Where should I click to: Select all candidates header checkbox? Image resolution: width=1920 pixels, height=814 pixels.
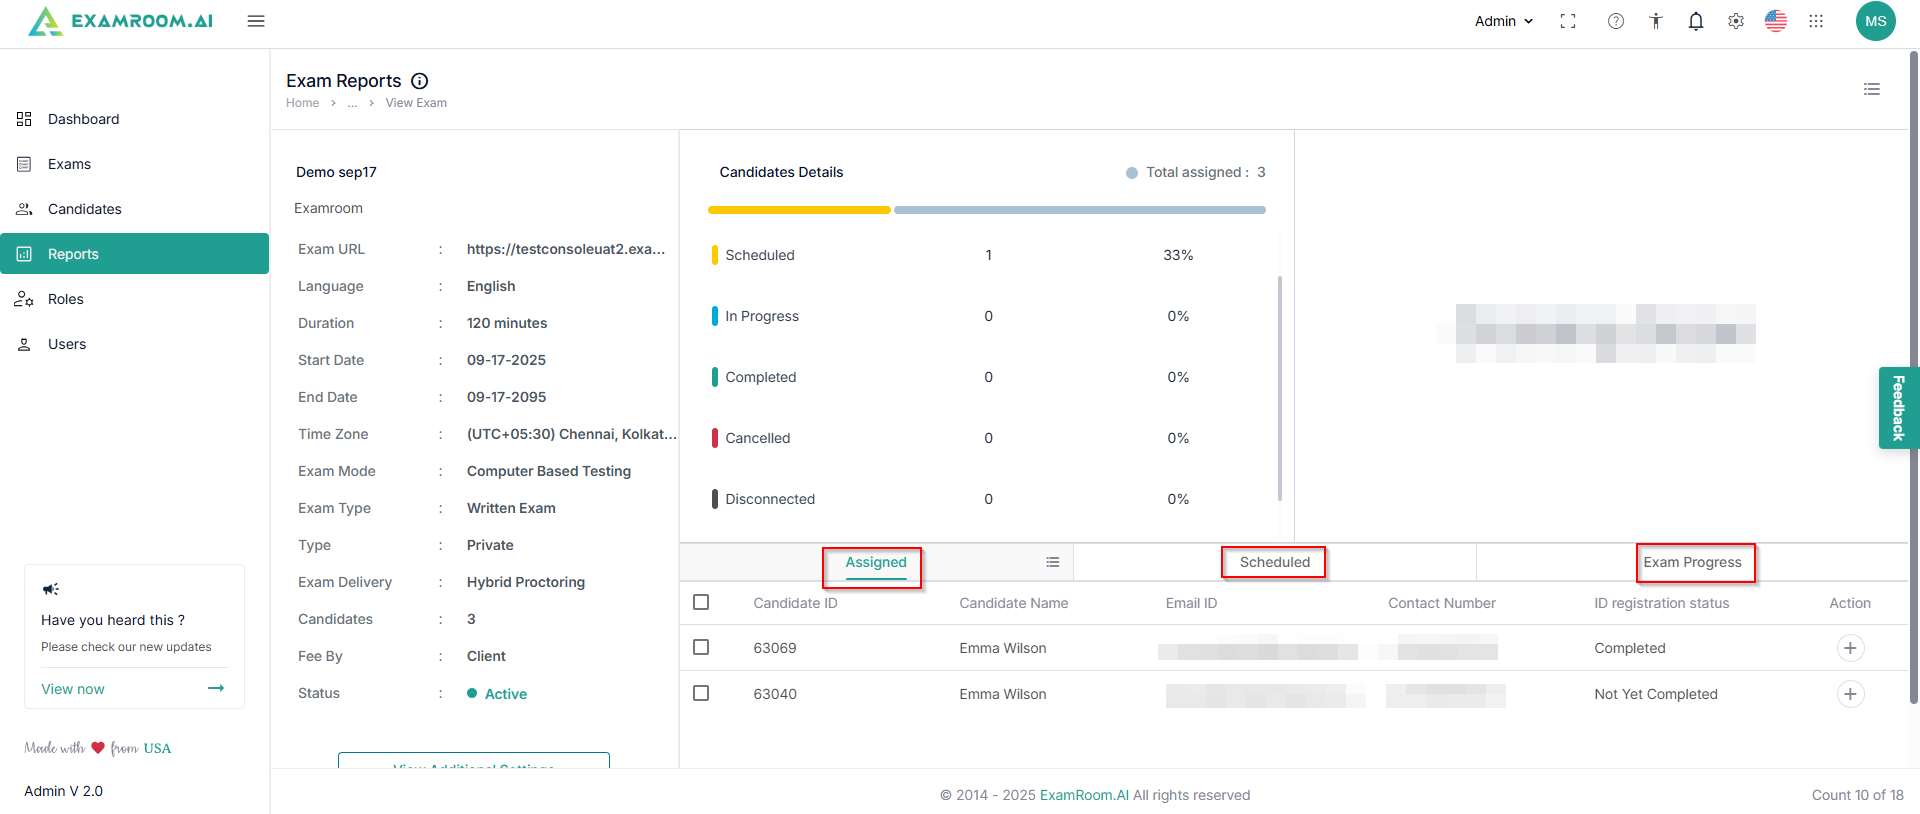coord(701,602)
